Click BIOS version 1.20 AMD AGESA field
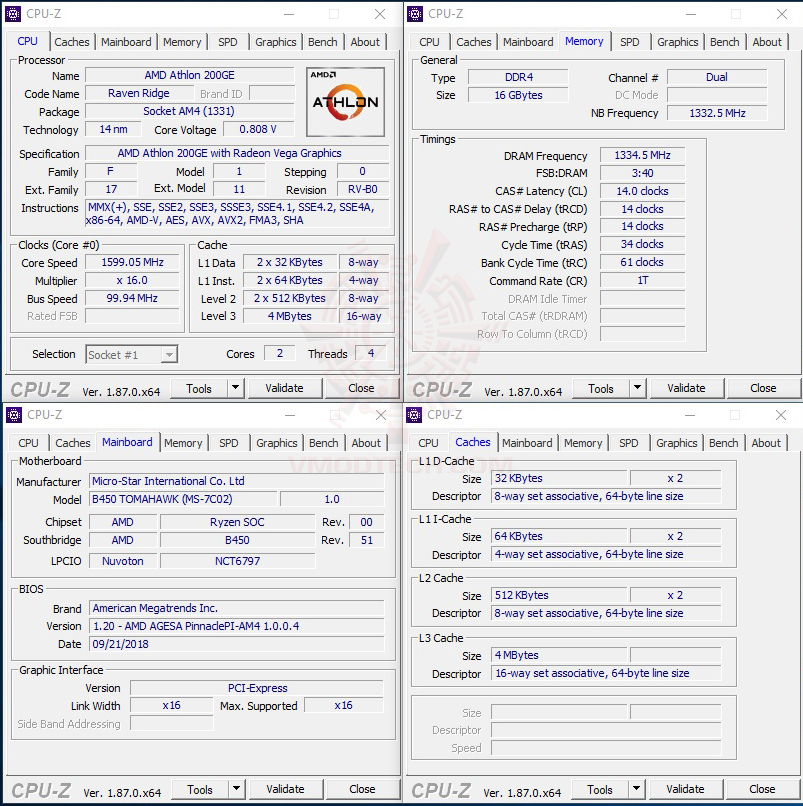 [236, 626]
